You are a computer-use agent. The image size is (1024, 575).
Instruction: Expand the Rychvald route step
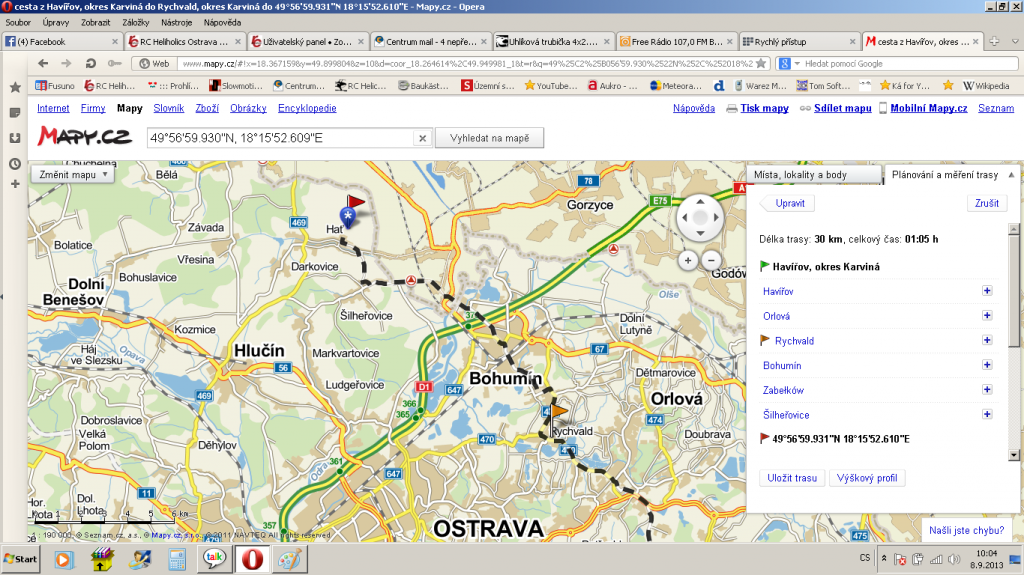pyautogui.click(x=987, y=341)
